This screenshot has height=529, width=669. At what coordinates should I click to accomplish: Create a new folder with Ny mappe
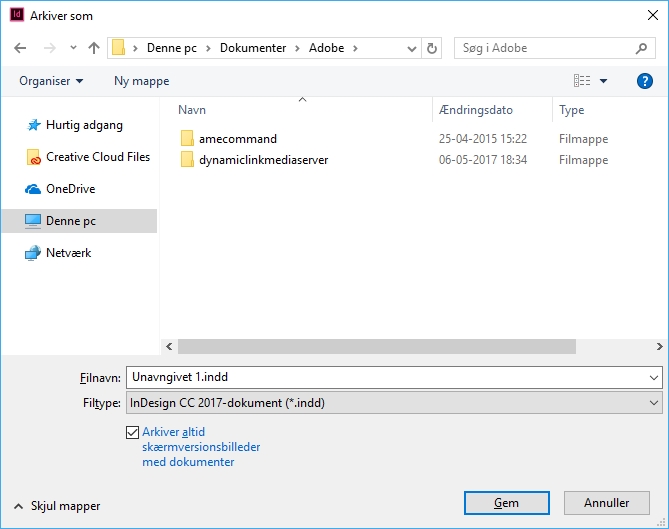(x=142, y=81)
